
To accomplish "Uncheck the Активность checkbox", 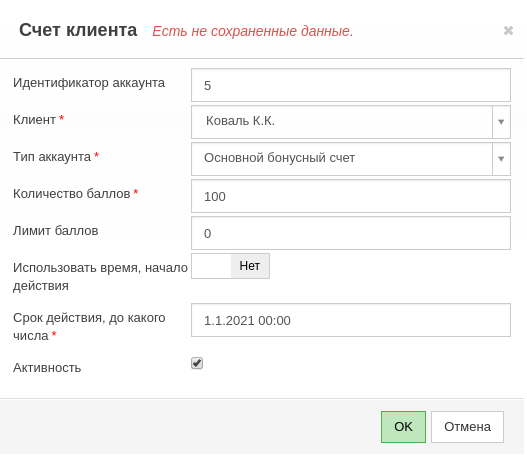I will (x=197, y=363).
